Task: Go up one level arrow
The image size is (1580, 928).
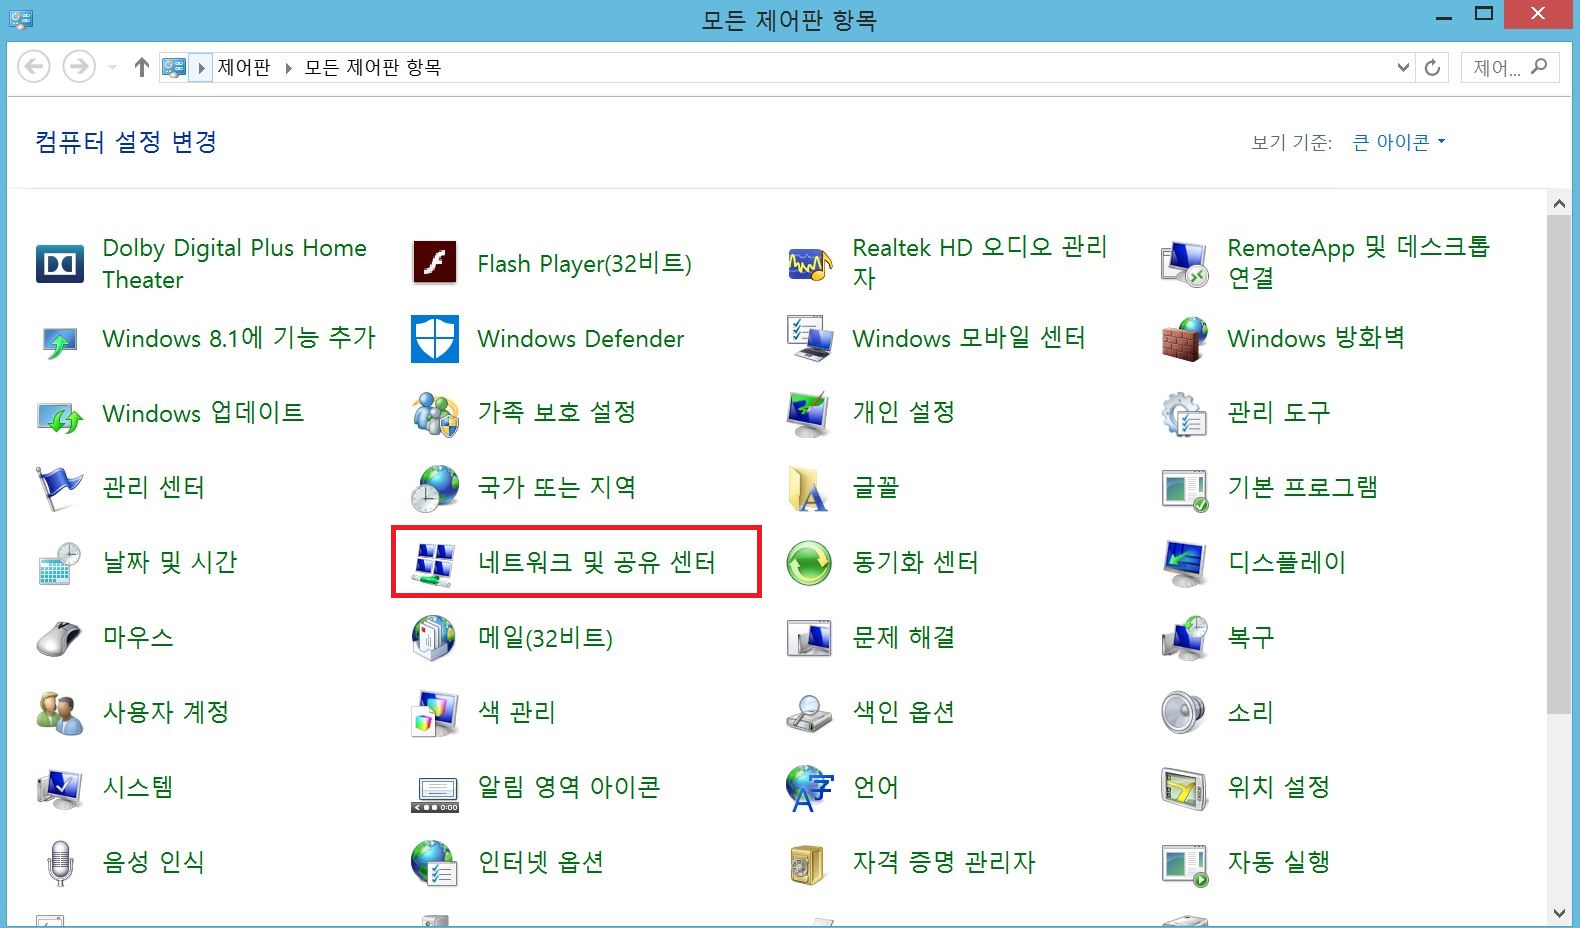Action: tap(141, 67)
